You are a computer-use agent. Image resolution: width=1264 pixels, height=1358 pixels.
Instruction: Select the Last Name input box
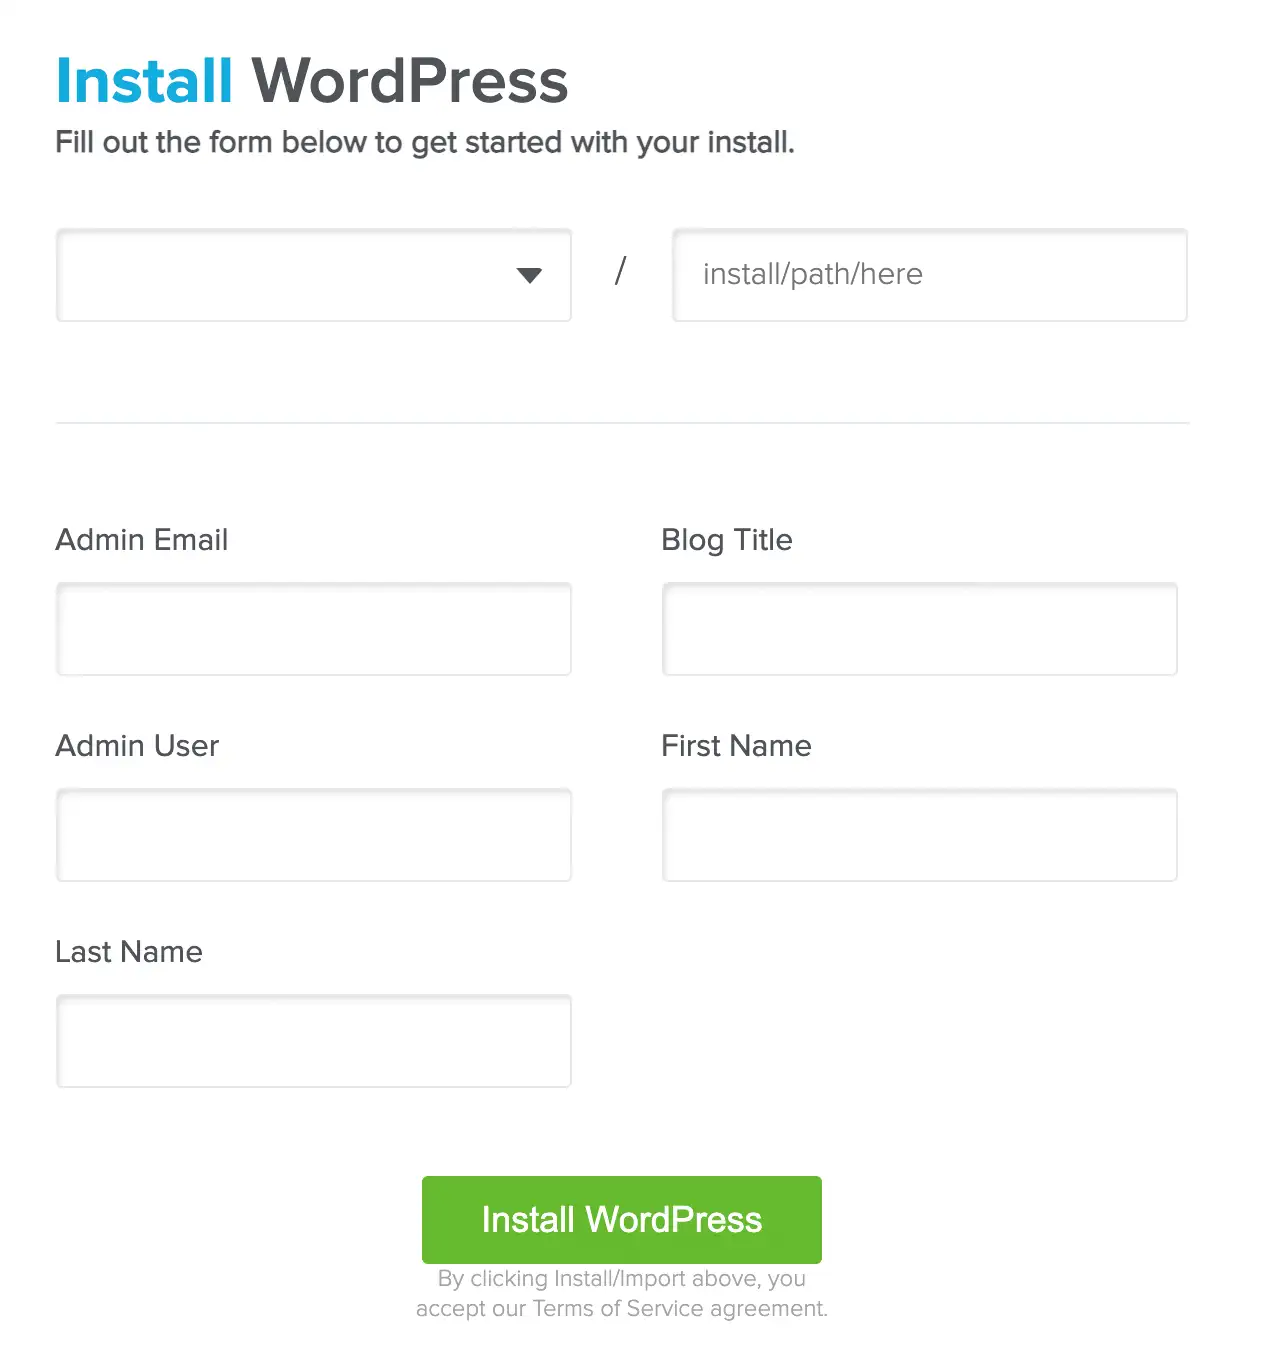click(x=314, y=1041)
